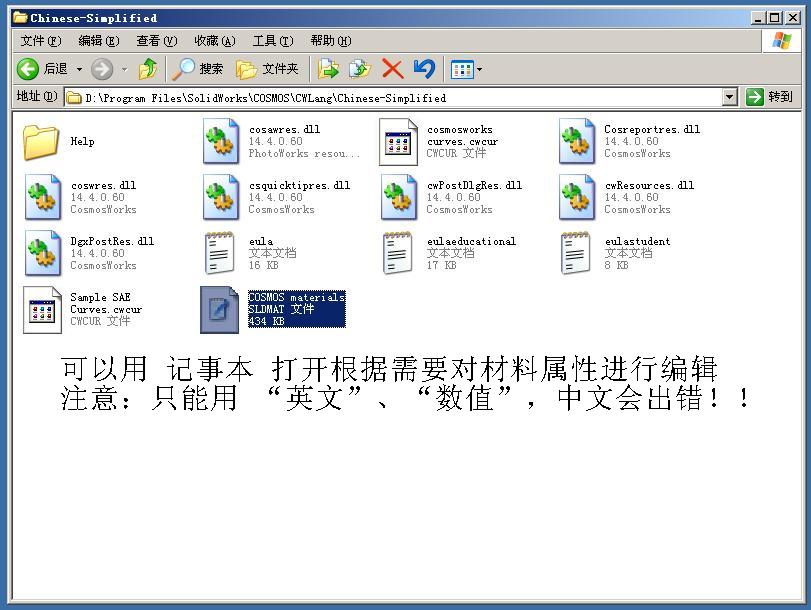The height and width of the screenshot is (610, 811).
Task: Click the 转到 (Go) button
Action: coord(770,97)
